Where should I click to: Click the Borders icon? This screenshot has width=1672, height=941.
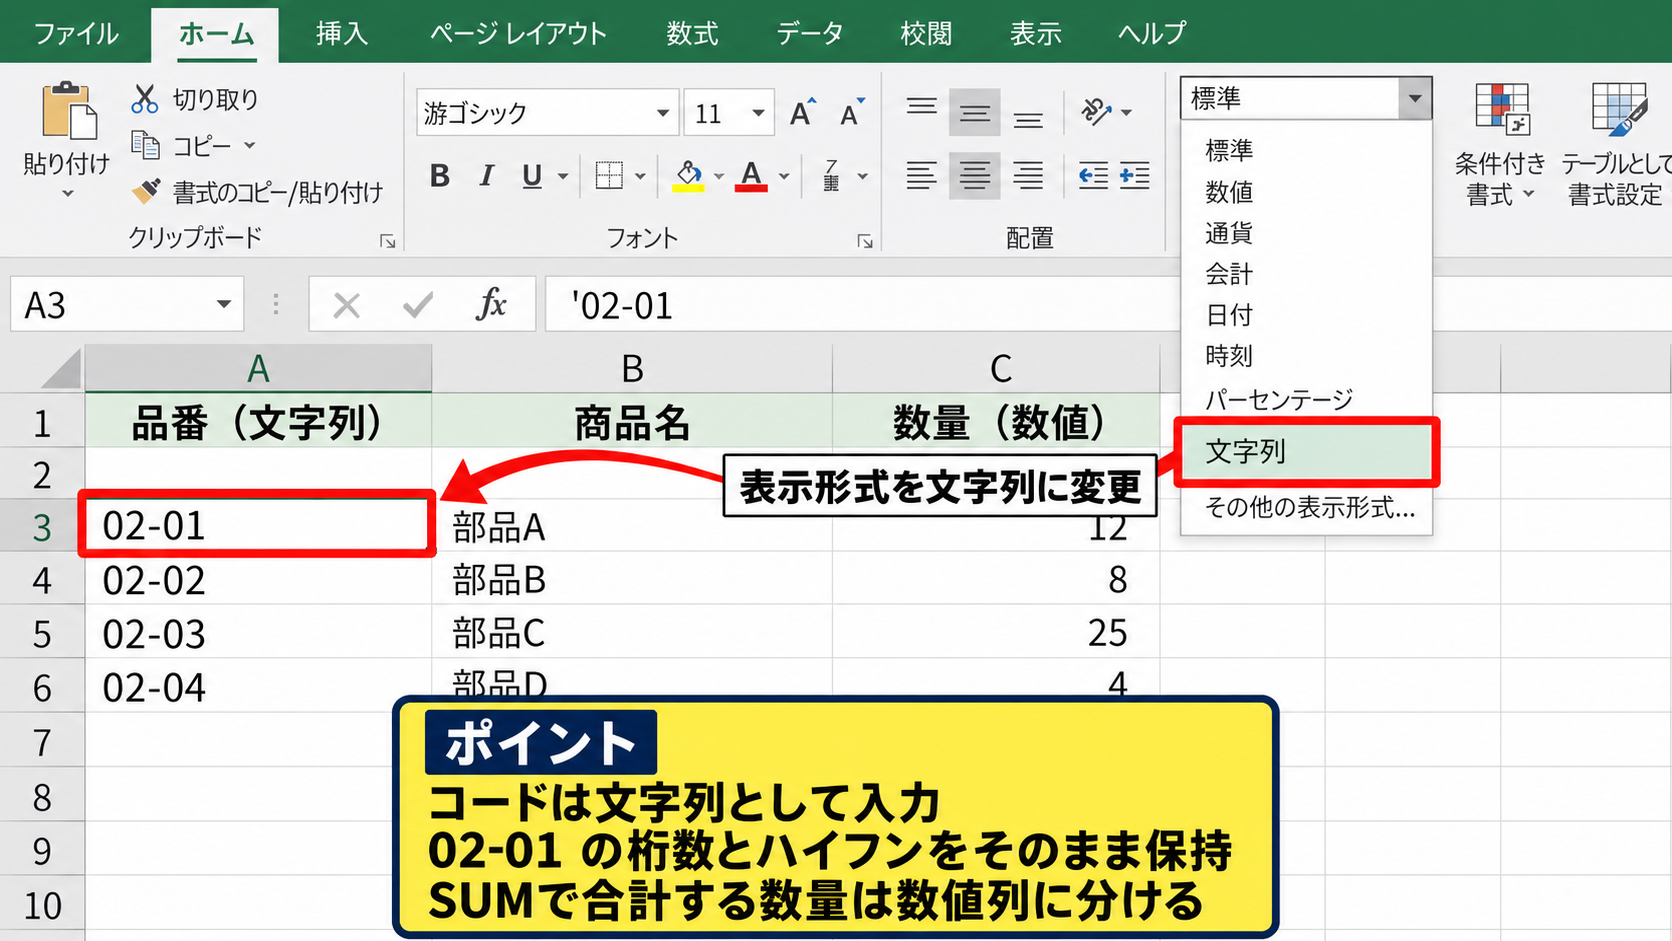[x=609, y=176]
